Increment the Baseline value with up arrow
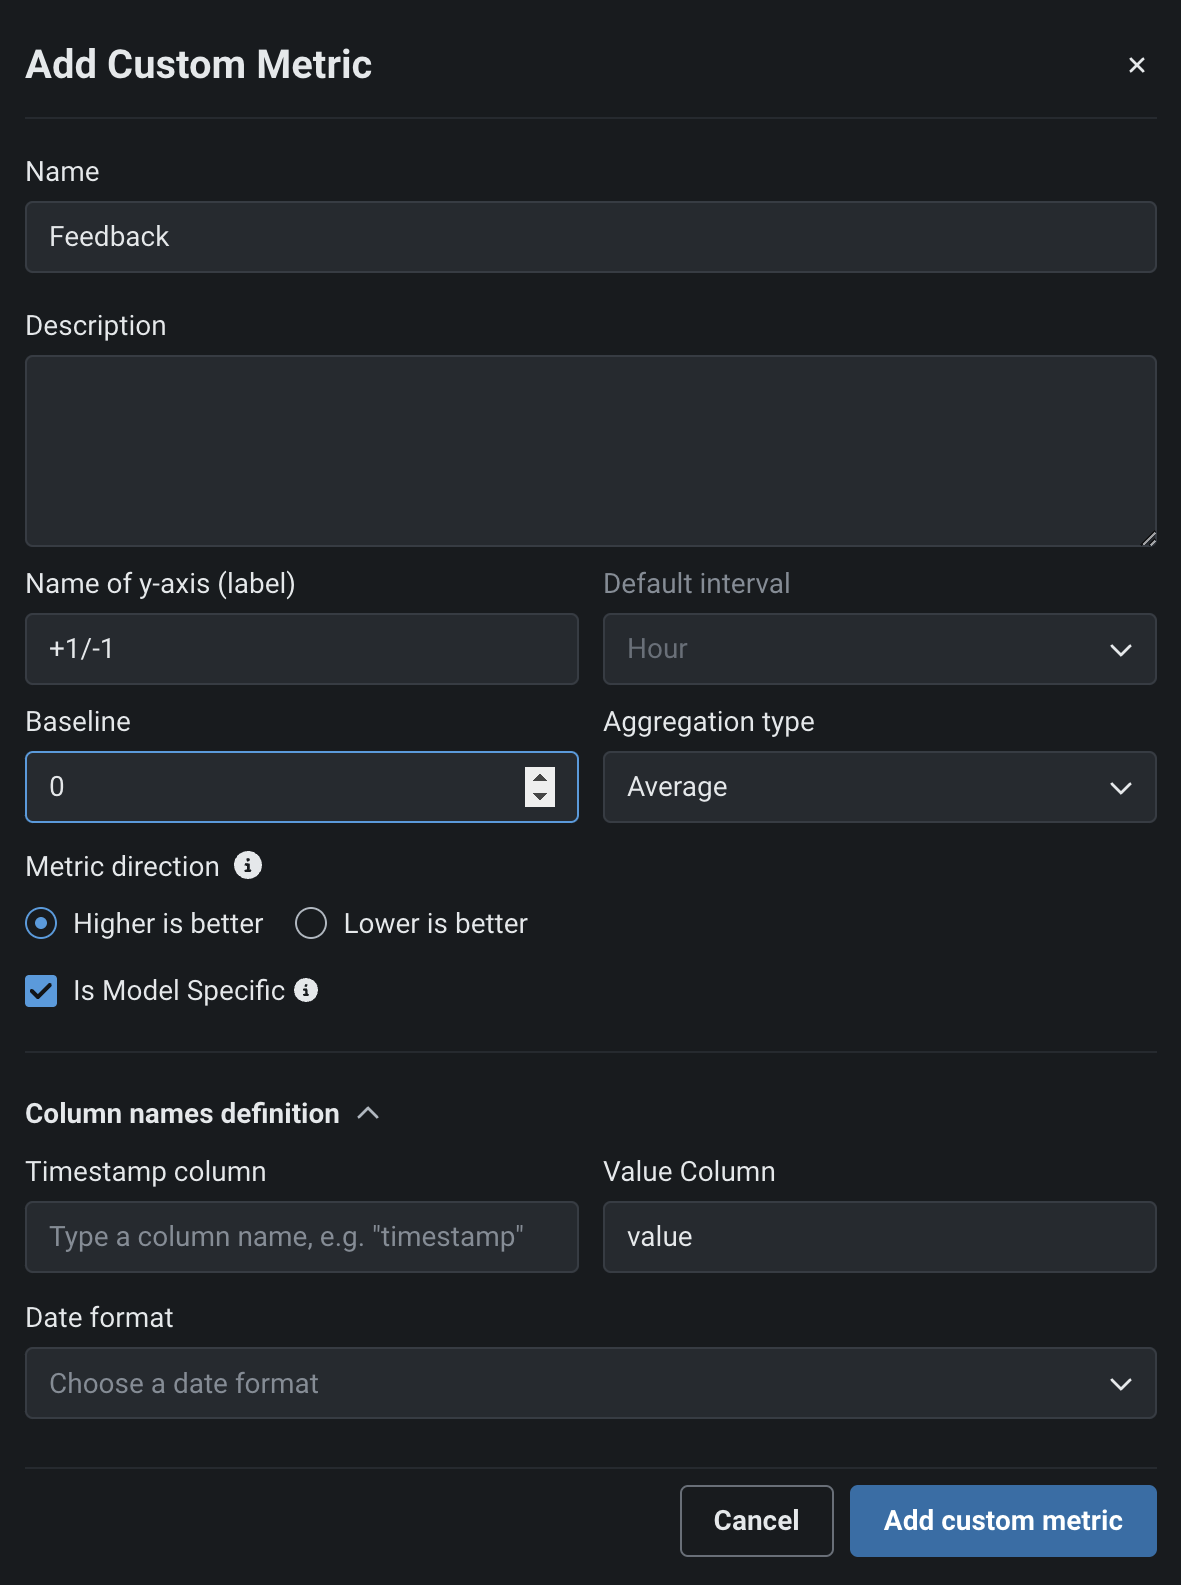1181x1585 pixels. (540, 777)
